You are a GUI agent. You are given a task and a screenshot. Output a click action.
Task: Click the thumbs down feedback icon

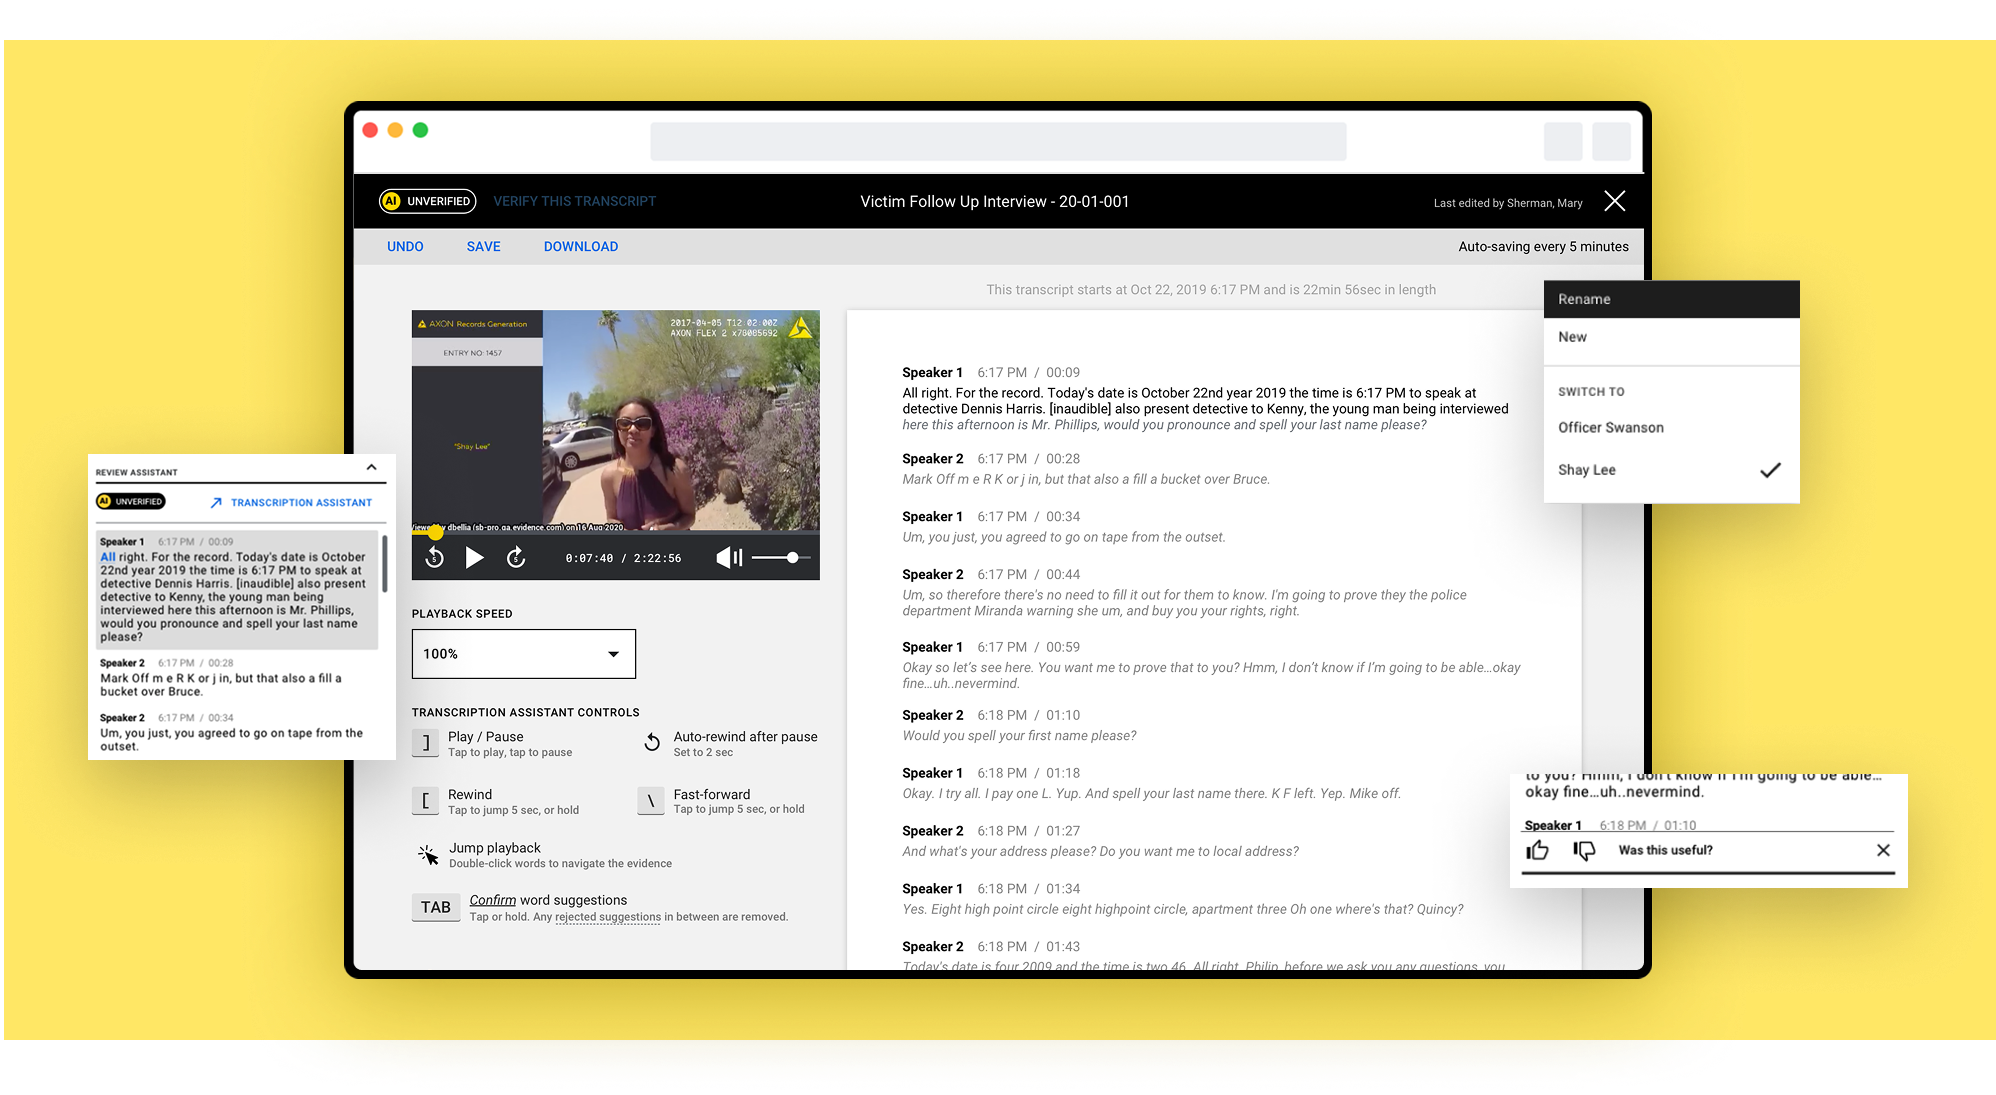(1584, 850)
